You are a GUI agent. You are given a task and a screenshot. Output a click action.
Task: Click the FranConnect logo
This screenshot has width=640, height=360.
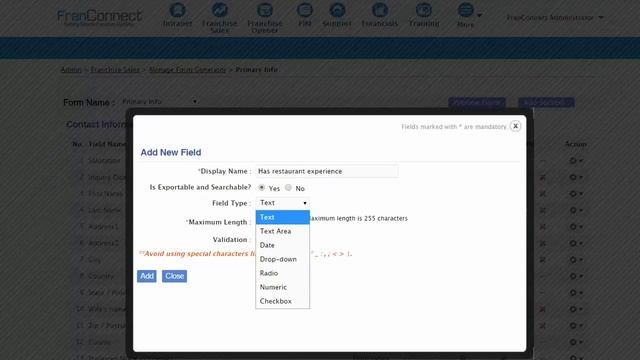click(x=99, y=17)
